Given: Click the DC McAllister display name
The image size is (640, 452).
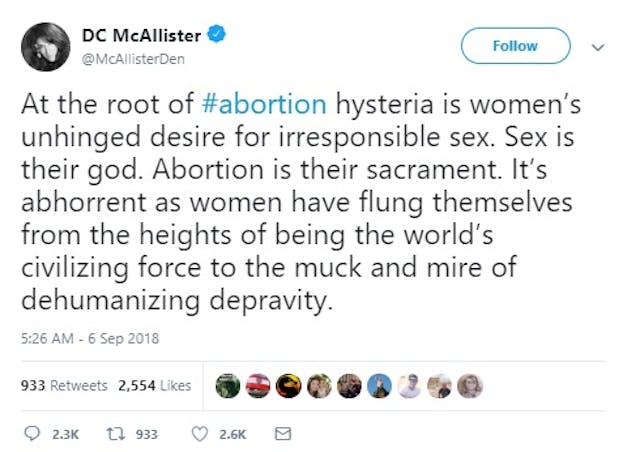Looking at the screenshot, I should 141,35.
